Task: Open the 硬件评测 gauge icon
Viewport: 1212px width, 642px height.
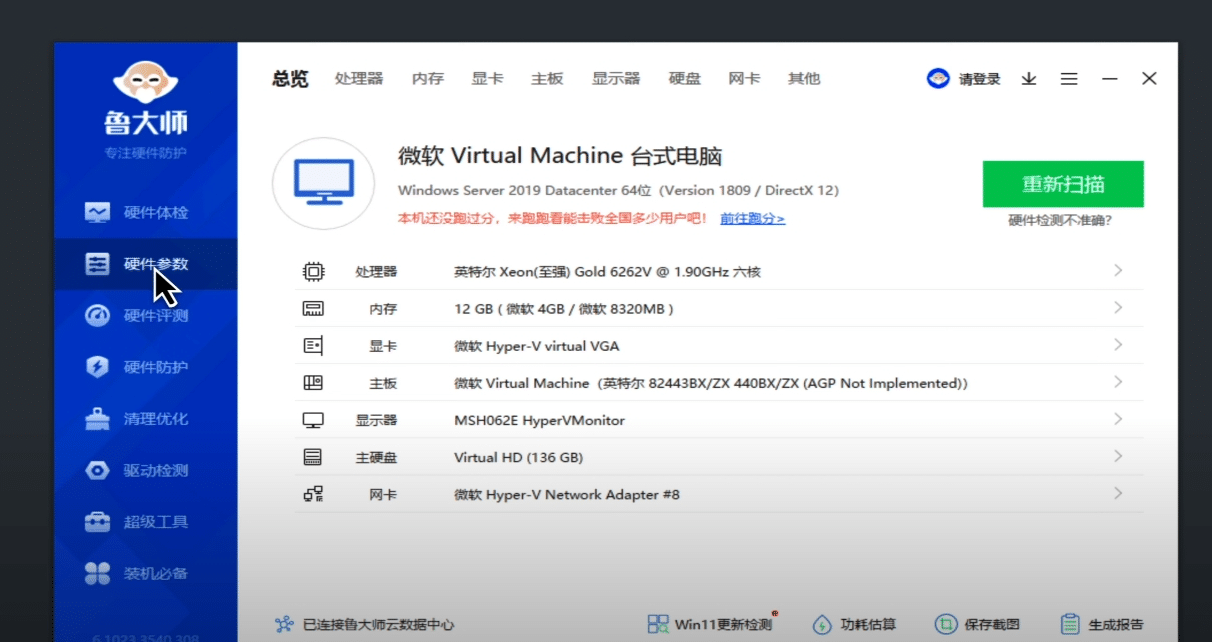Action: [x=97, y=316]
